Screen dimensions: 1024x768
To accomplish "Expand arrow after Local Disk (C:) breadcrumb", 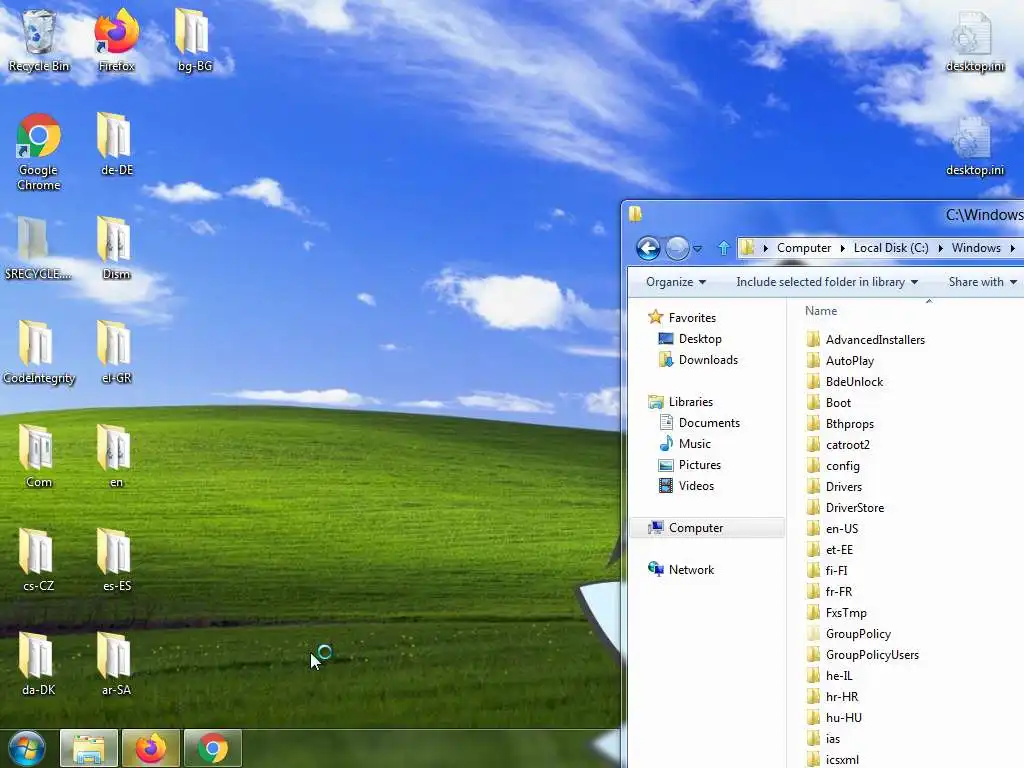I will tap(940, 248).
